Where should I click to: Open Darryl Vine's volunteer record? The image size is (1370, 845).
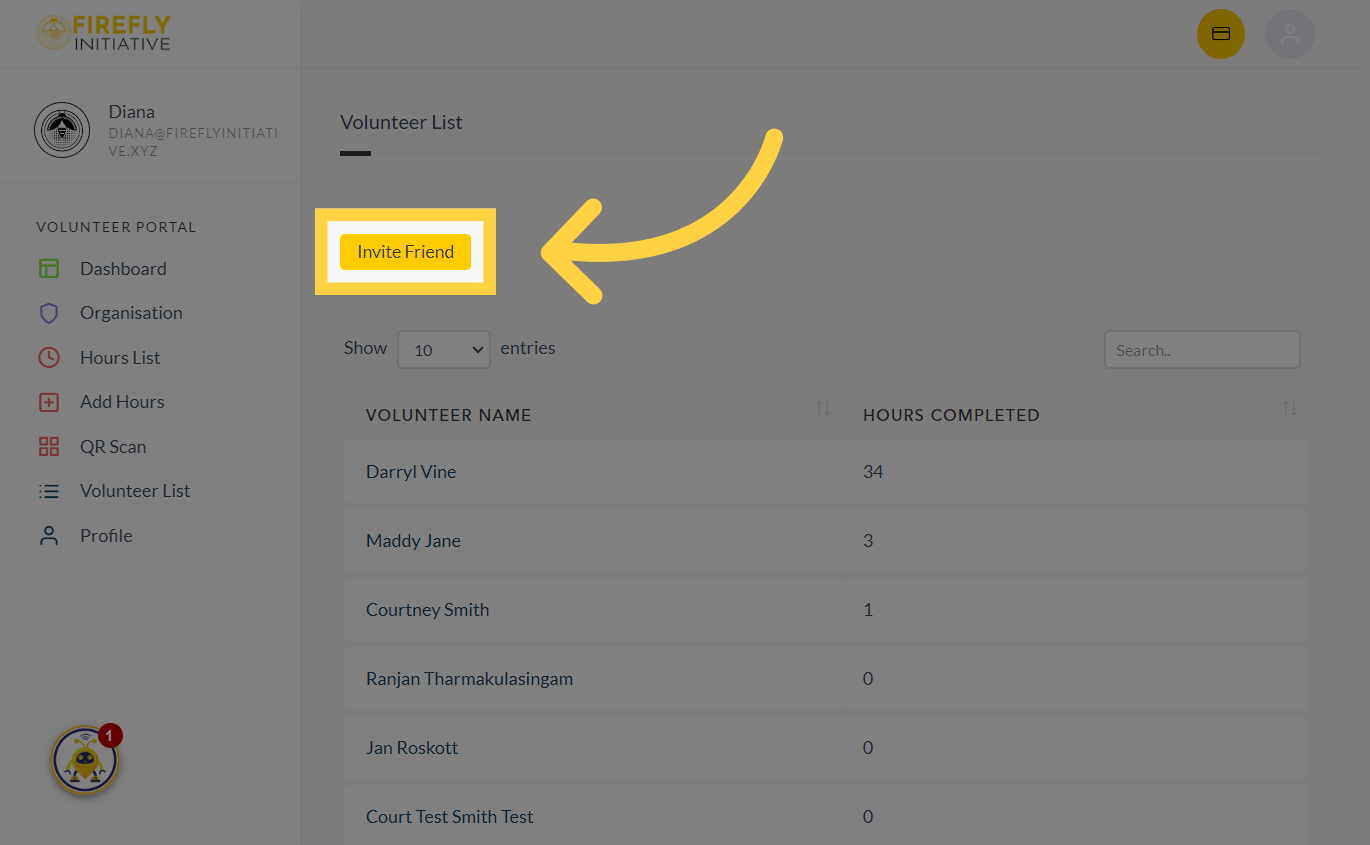pos(411,471)
